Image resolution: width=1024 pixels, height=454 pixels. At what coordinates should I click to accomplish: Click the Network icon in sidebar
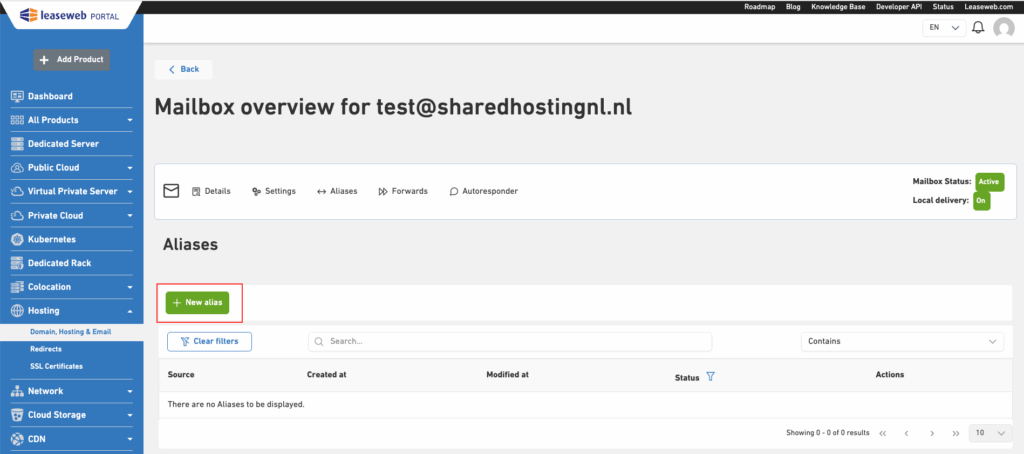(x=18, y=391)
